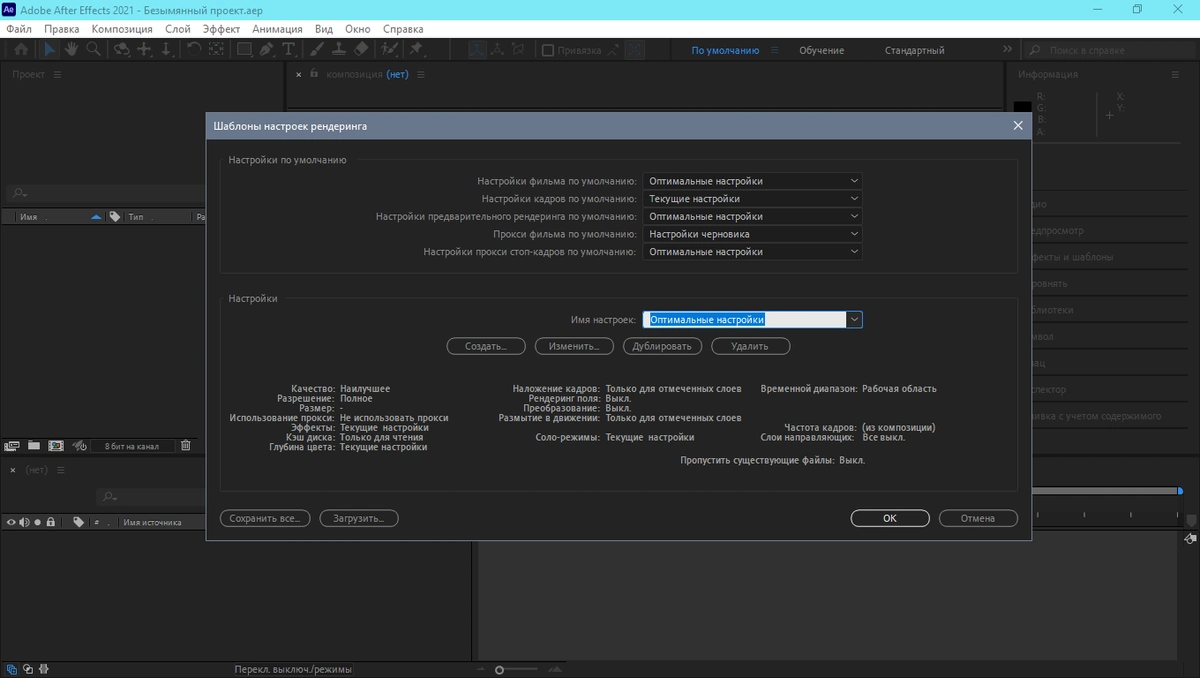Select the Orbit camera tool
This screenshot has height=678, width=1200.
tap(121, 49)
